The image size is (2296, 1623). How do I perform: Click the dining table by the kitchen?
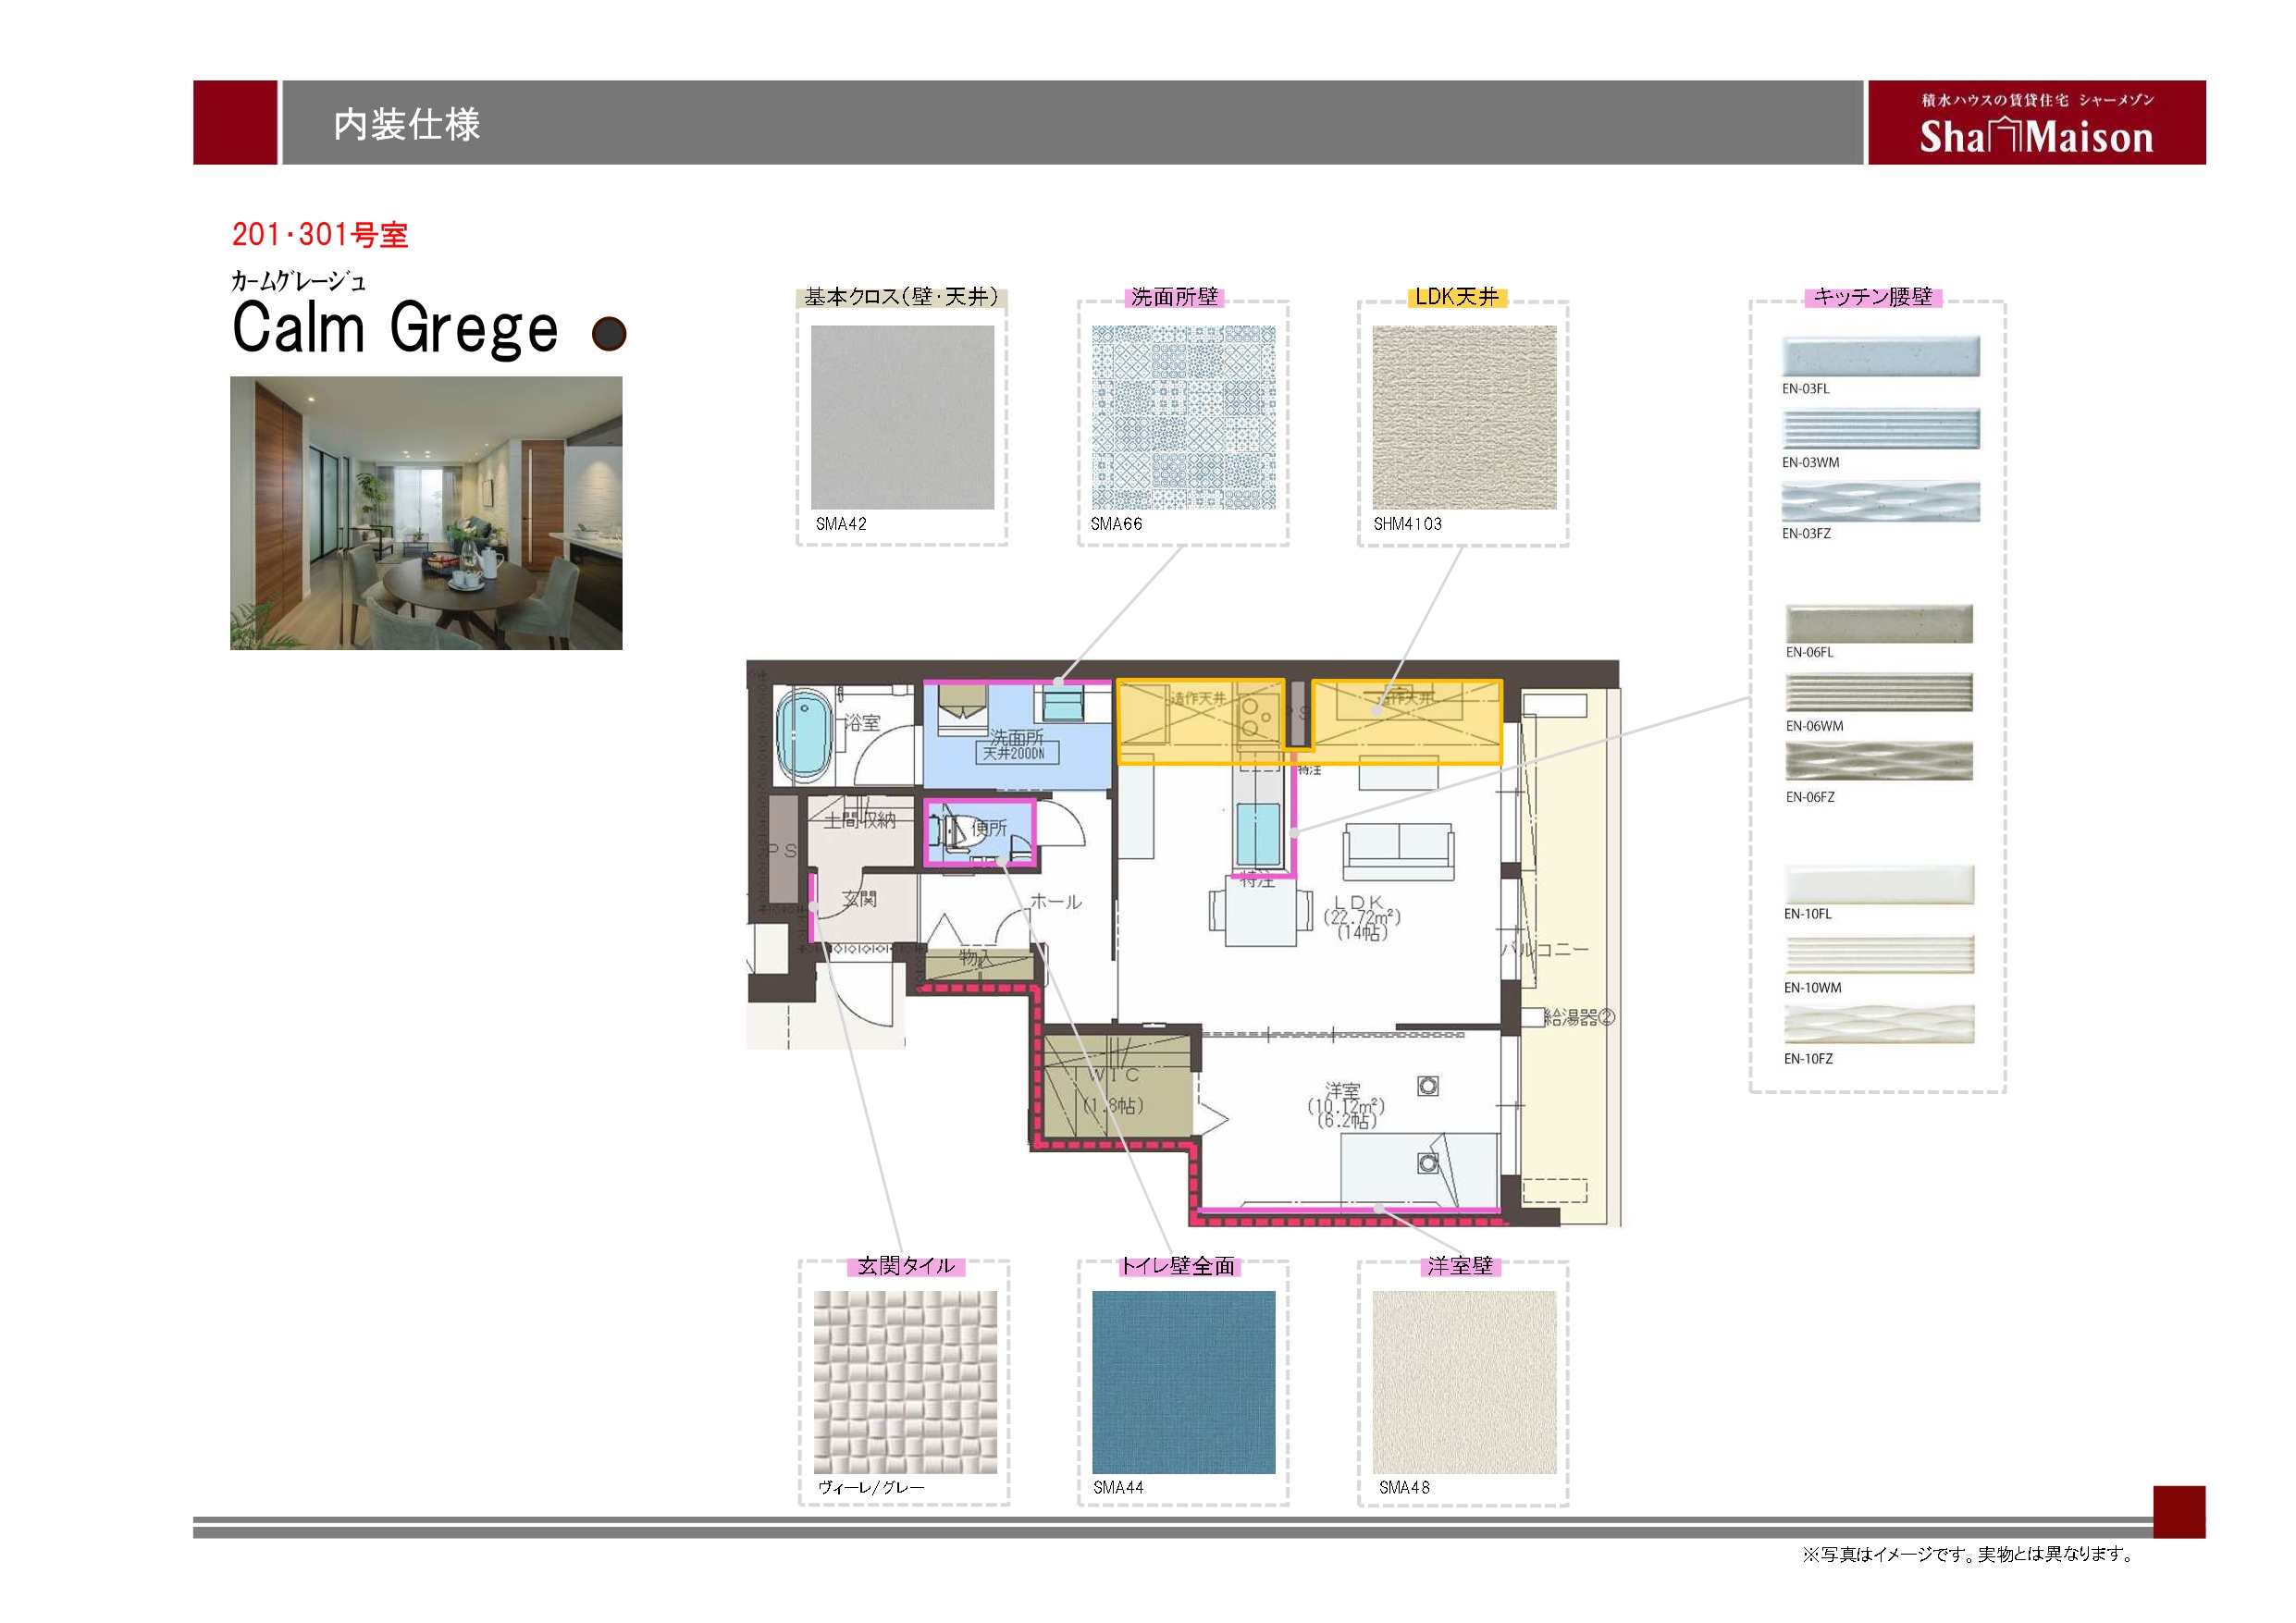pos(1261,911)
